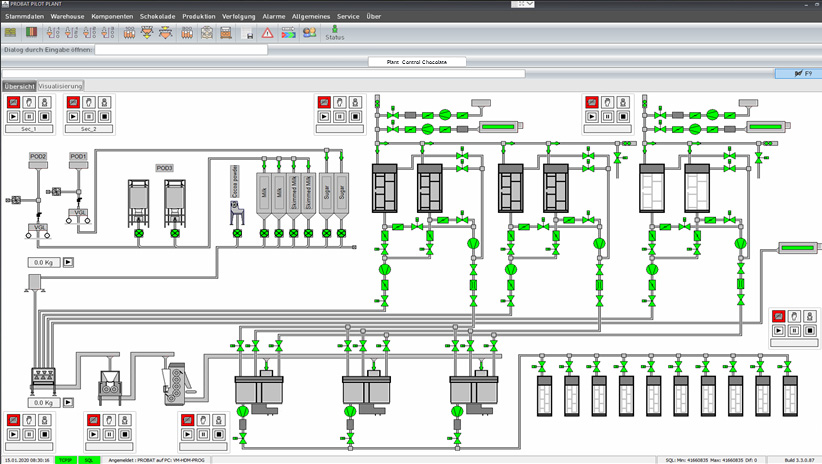The height and width of the screenshot is (464, 822).
Task: Toggle hand mode button in Sec_1 panel
Action: [28, 102]
